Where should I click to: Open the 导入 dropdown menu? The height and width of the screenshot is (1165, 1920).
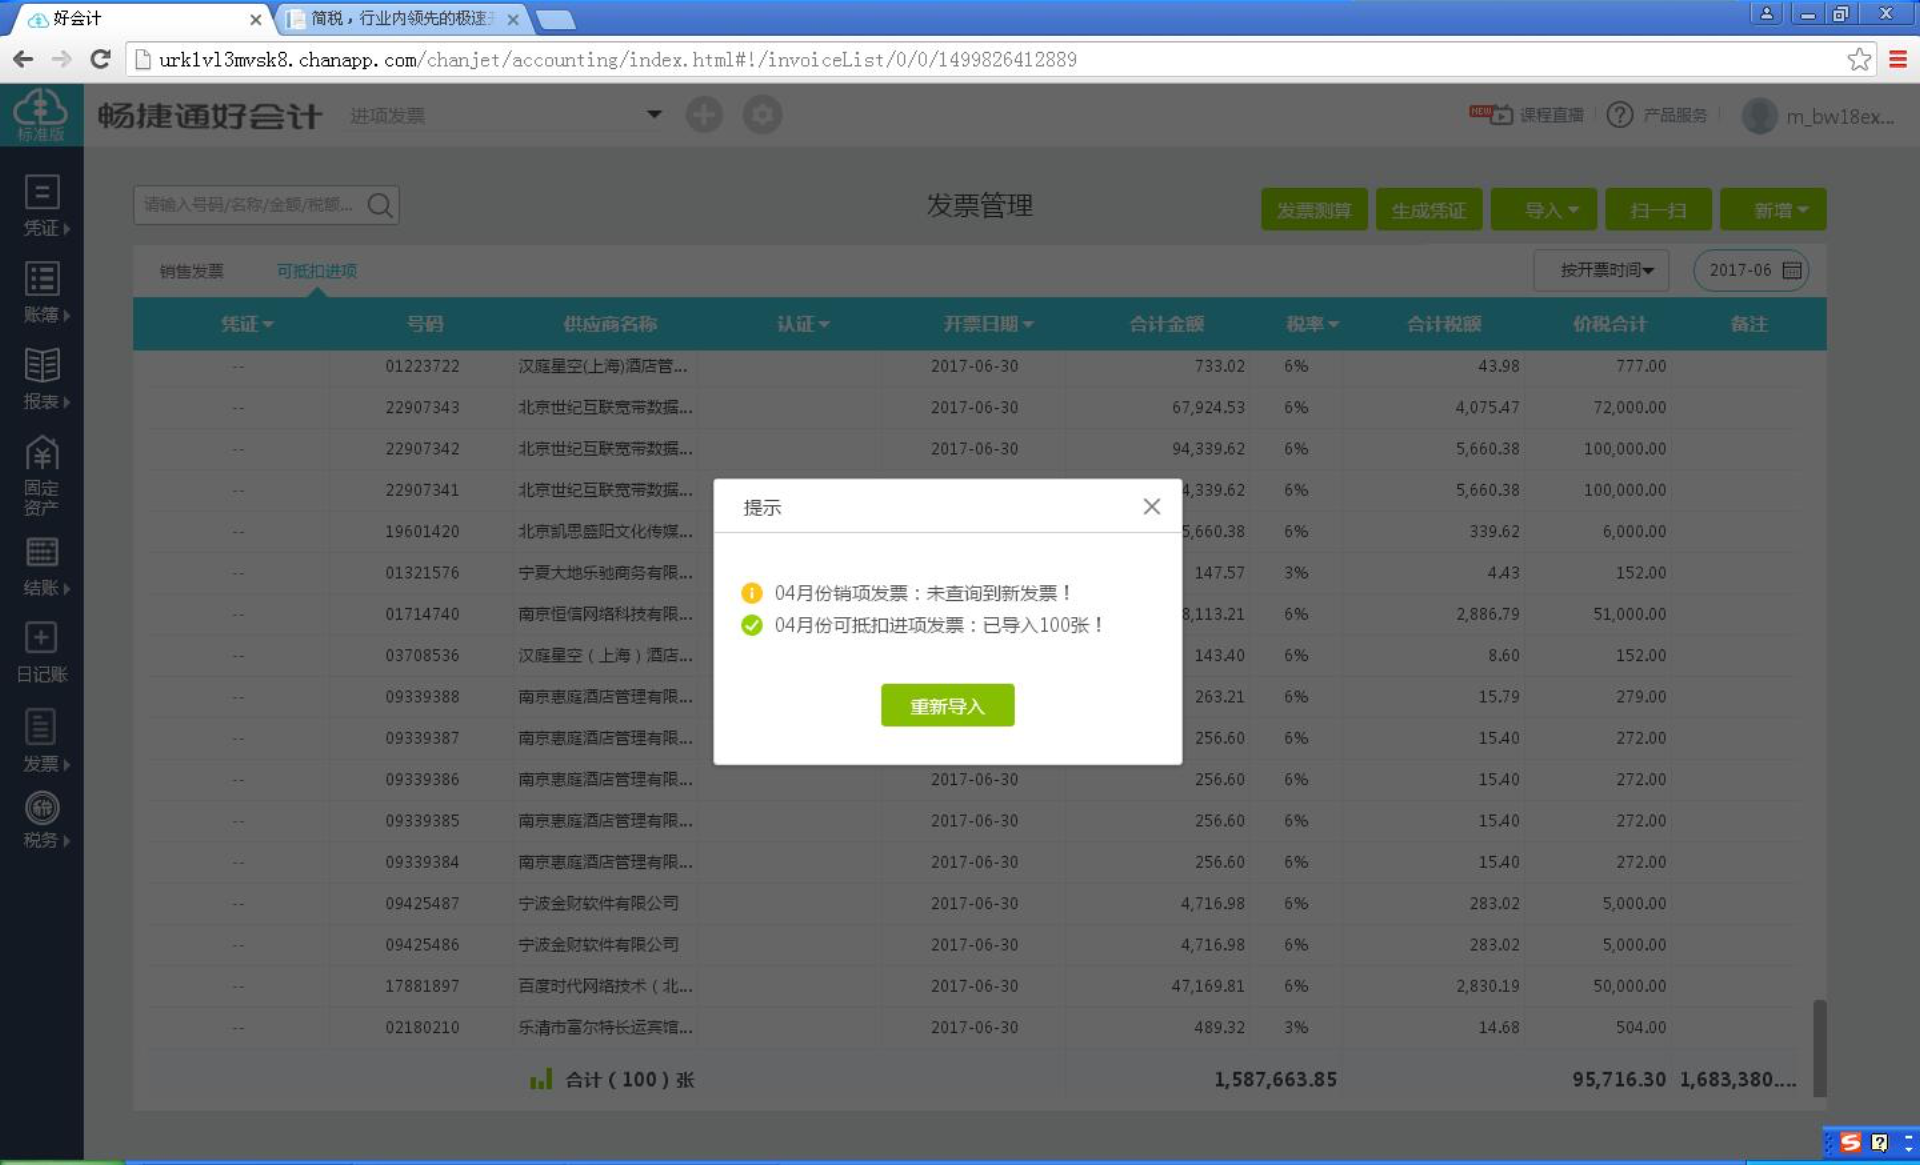point(1544,209)
